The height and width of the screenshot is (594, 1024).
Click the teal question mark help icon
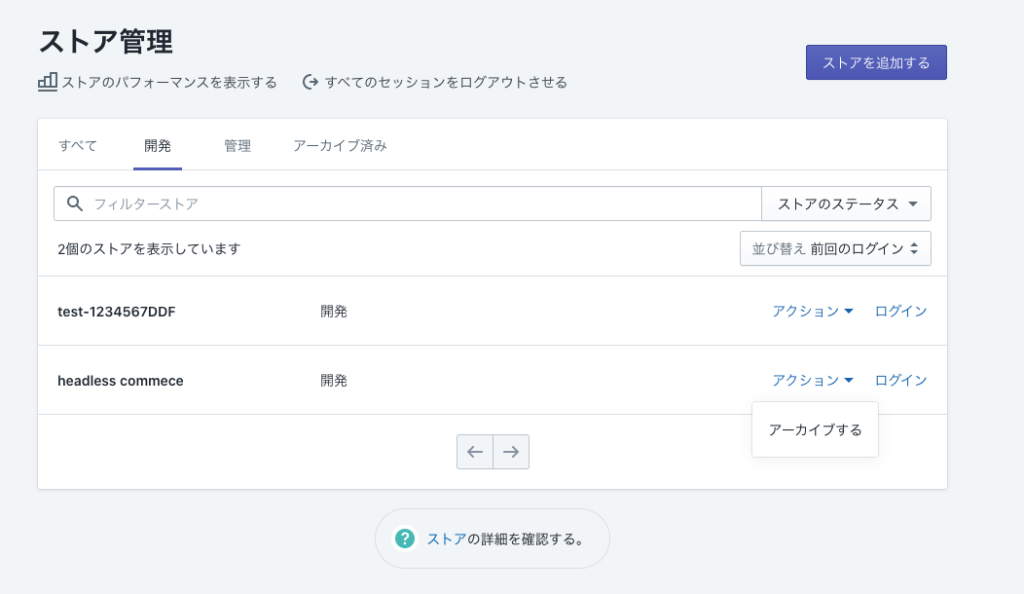point(404,539)
